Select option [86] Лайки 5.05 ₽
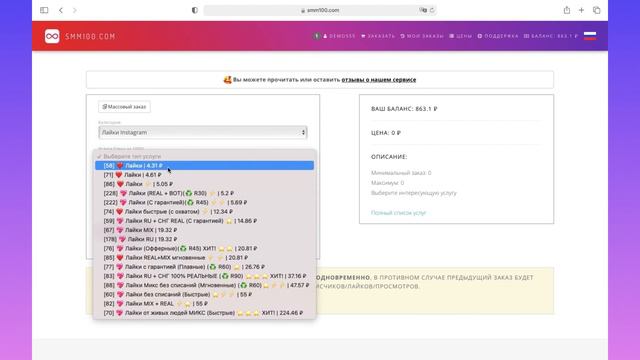 point(204,184)
